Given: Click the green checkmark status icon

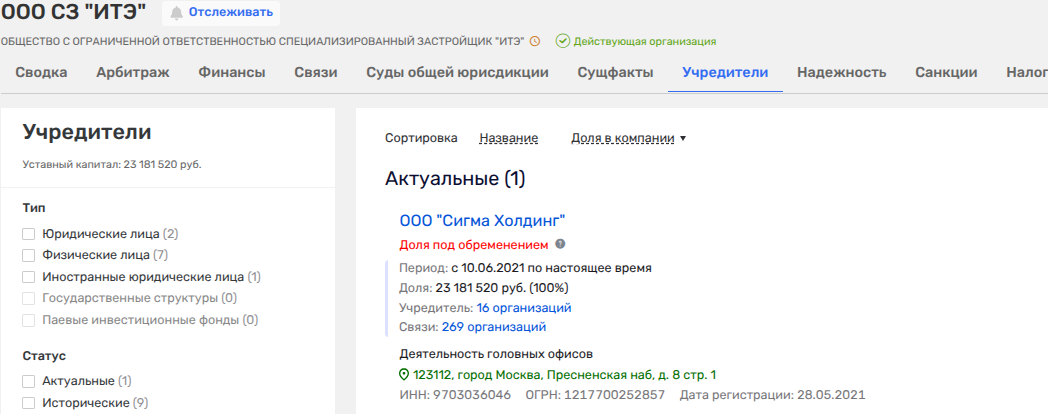Looking at the screenshot, I should (x=563, y=42).
